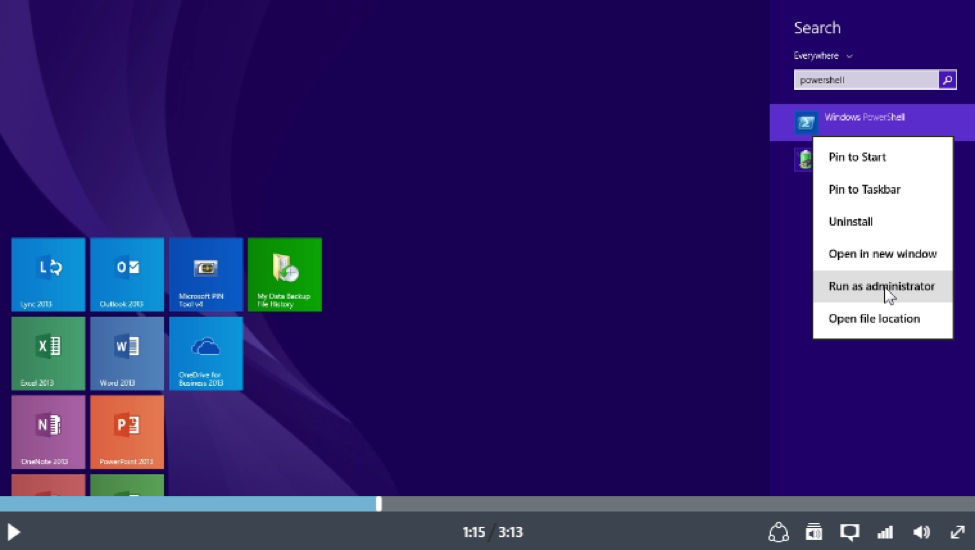Select Uninstall from the context menu
Viewport: 975px width, 550px height.
point(882,222)
